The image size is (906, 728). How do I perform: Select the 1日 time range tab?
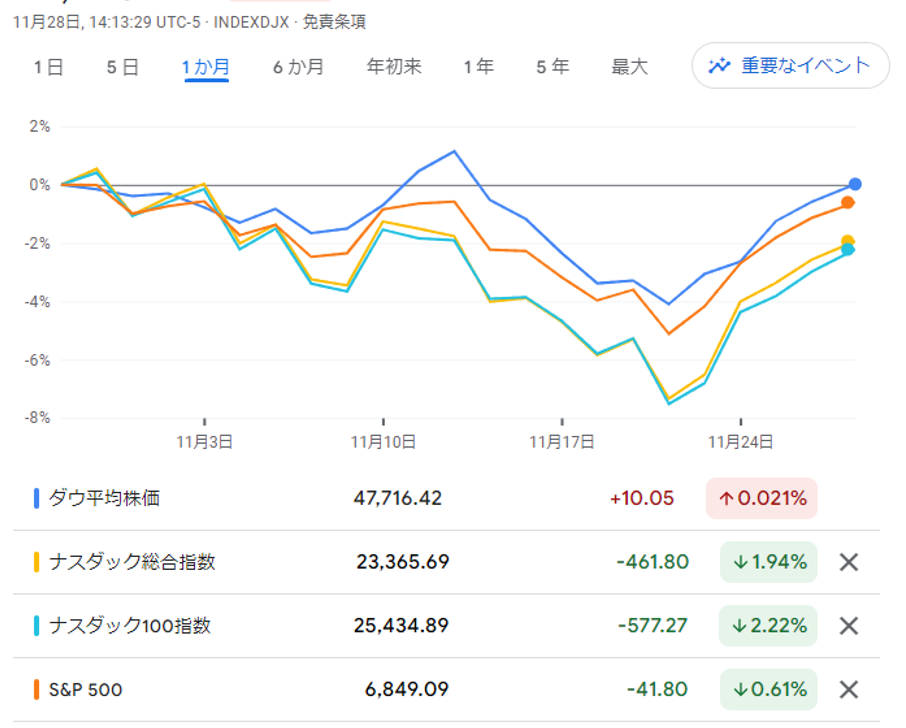click(x=48, y=67)
